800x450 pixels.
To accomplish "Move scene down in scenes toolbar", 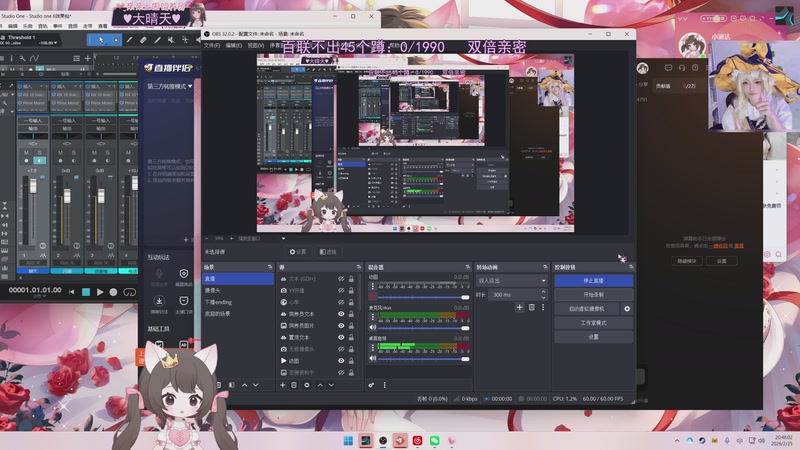I will (256, 385).
